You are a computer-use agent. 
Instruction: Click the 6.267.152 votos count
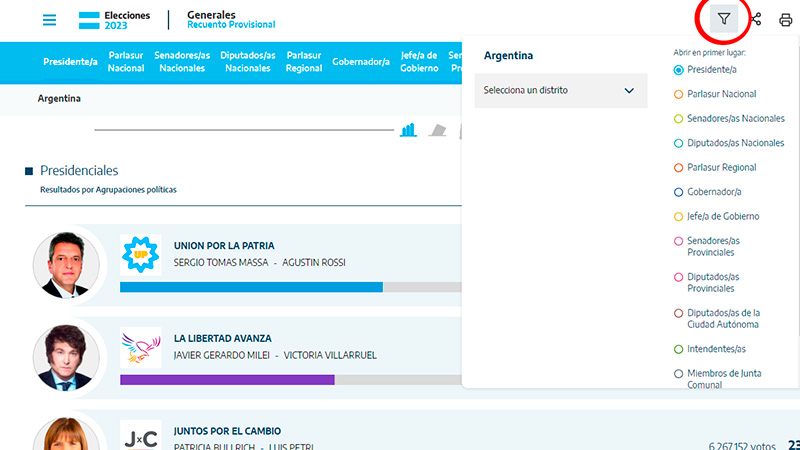point(742,446)
